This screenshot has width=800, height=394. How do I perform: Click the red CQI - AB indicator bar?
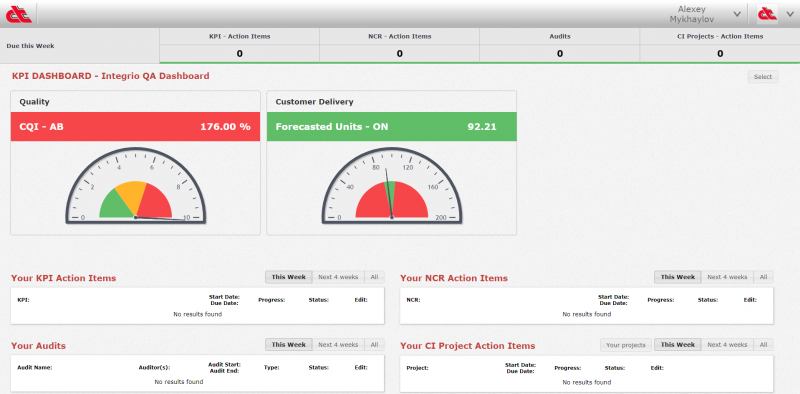[135, 127]
